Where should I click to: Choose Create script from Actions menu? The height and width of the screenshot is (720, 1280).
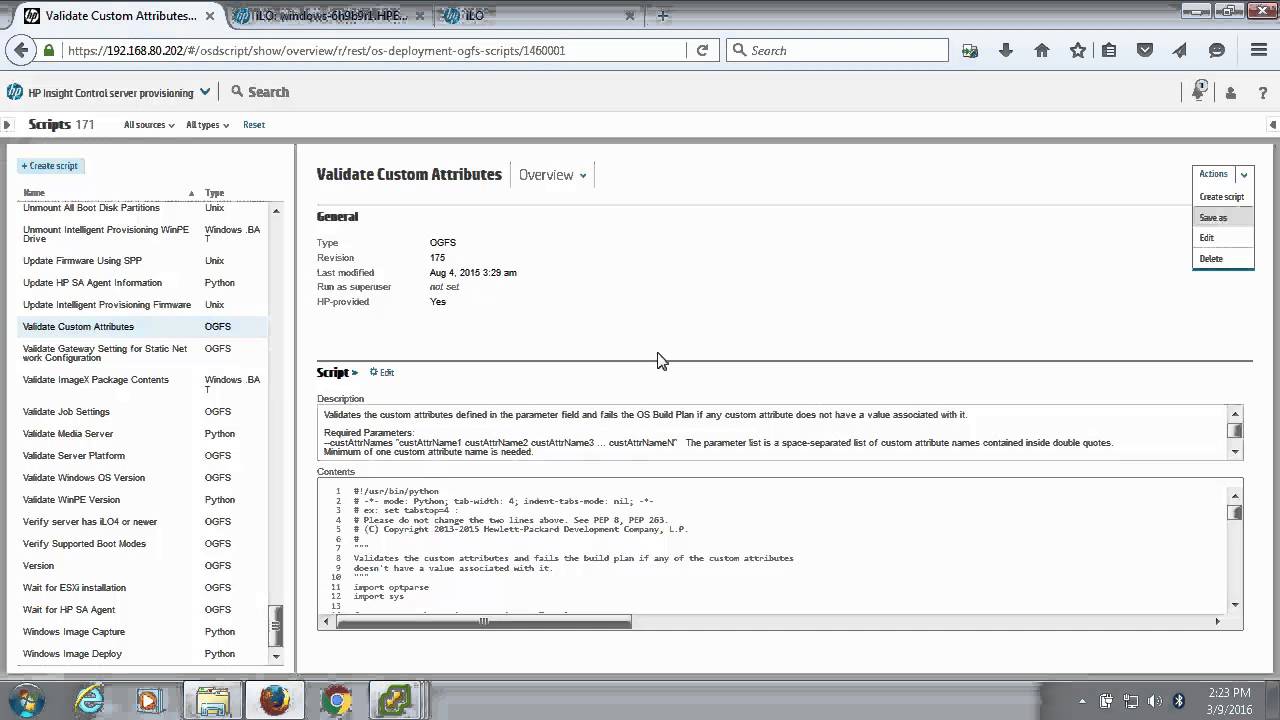[x=1222, y=197]
